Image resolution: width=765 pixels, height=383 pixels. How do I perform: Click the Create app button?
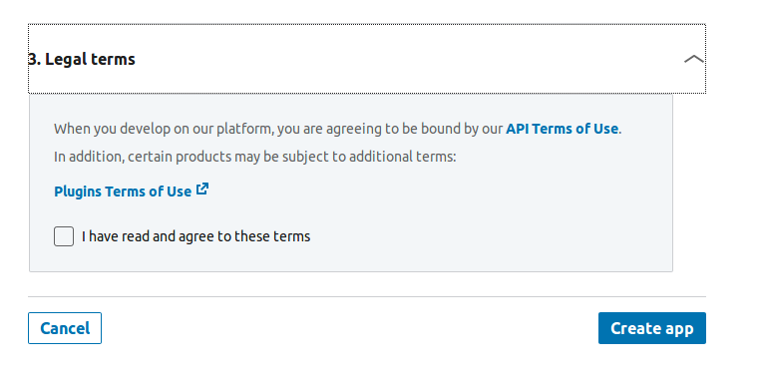652,328
